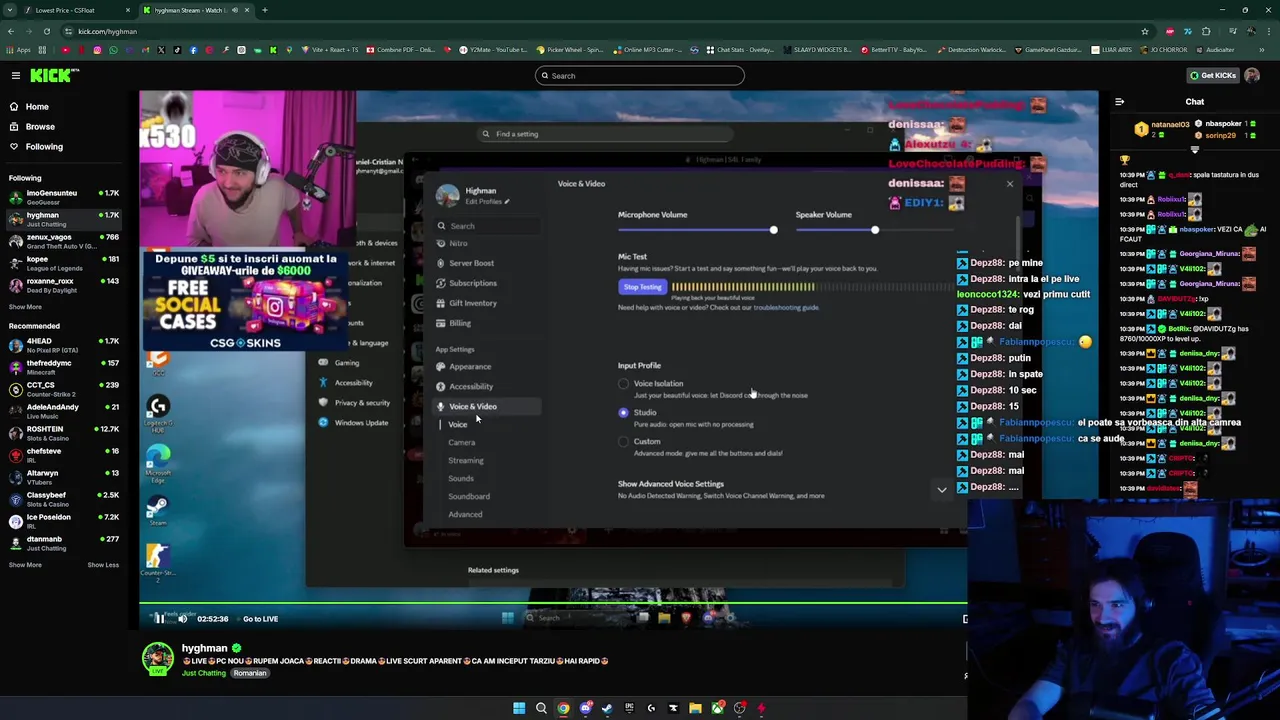Click the Get KICKs button

[1213, 75]
